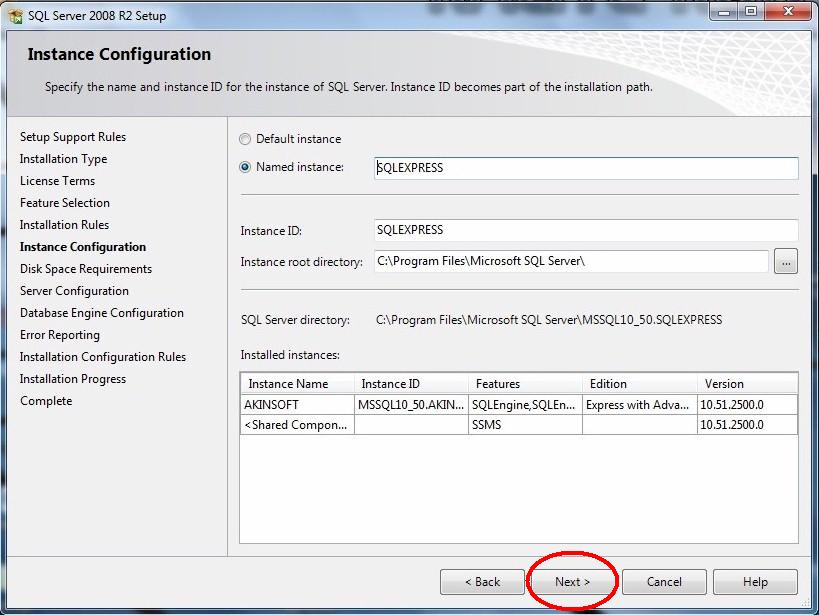Viewport: 819px width, 615px height.
Task: Go to Complete step
Action: (46, 401)
